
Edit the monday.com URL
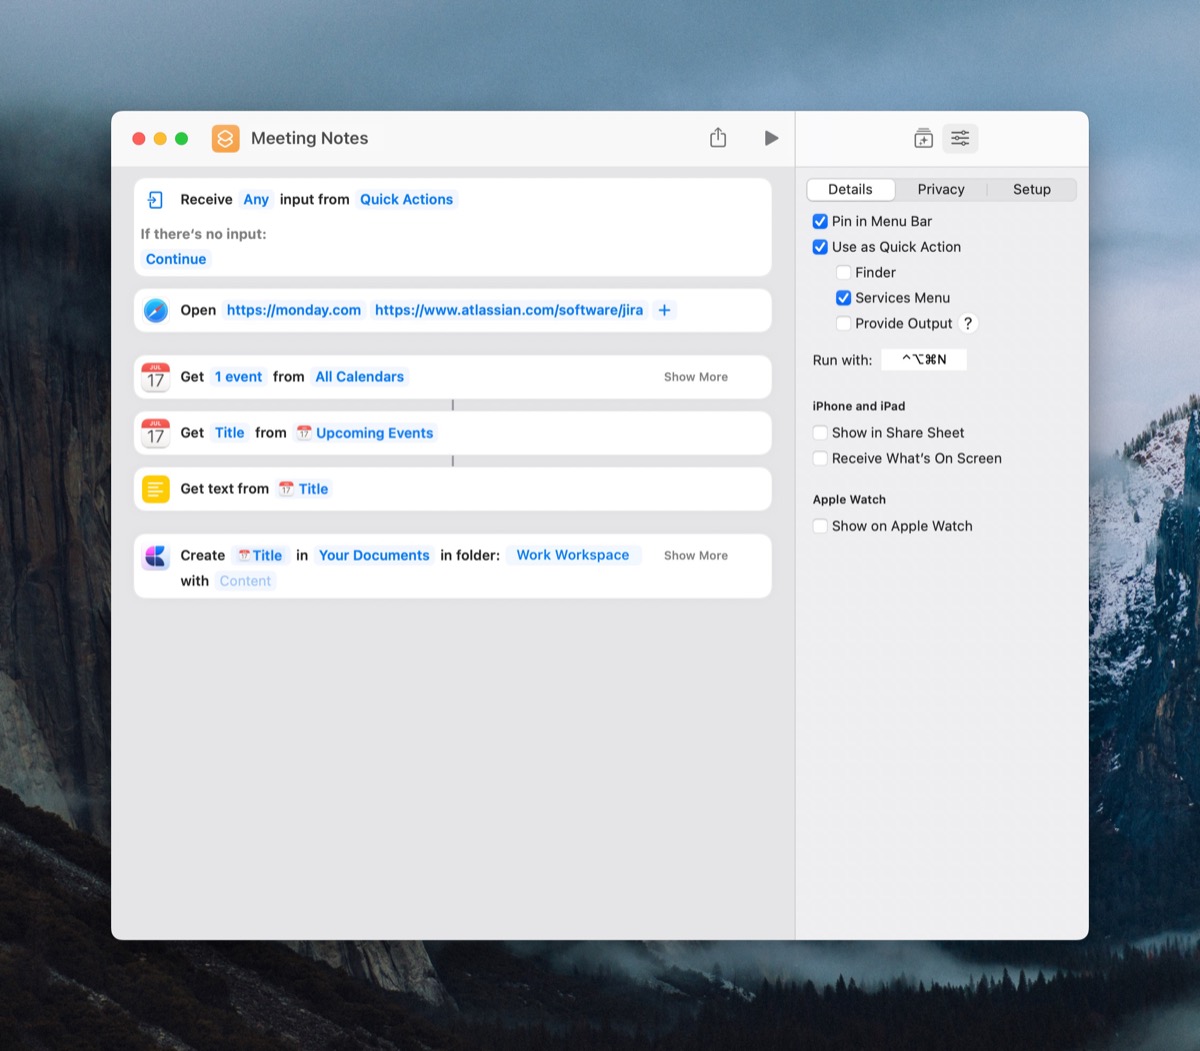click(x=294, y=310)
